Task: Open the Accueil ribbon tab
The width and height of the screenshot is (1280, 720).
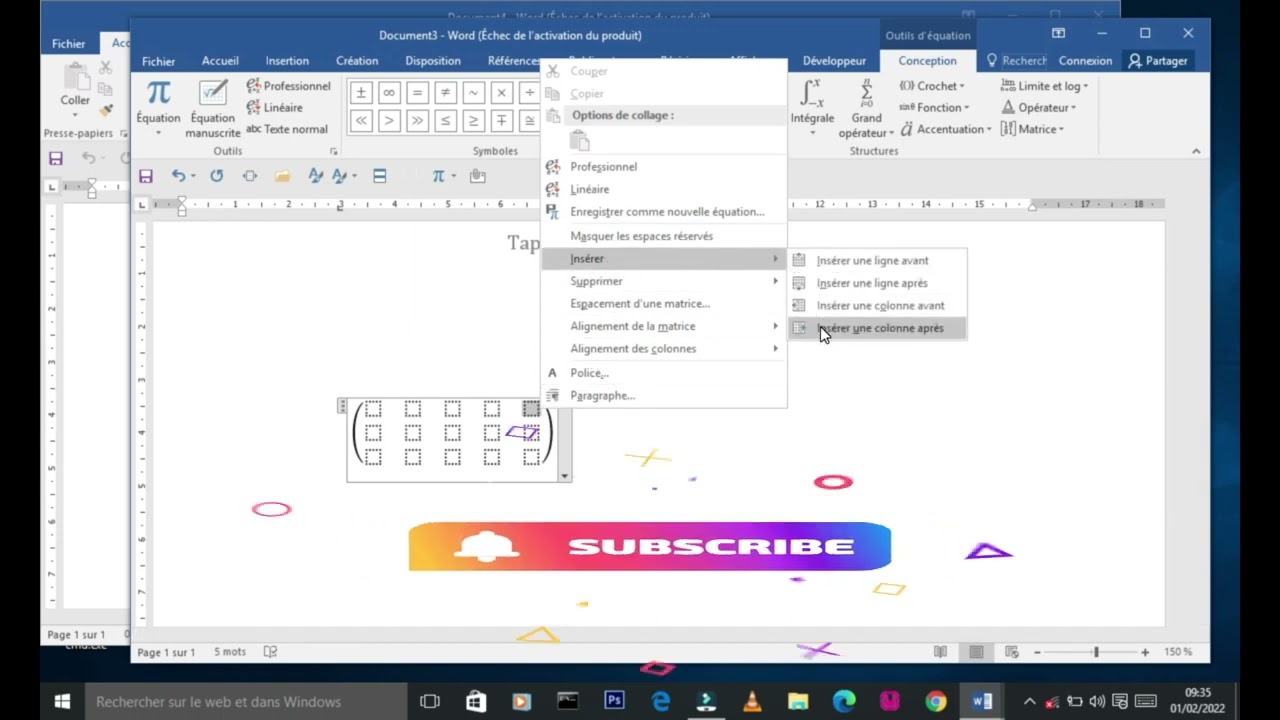Action: (220, 61)
